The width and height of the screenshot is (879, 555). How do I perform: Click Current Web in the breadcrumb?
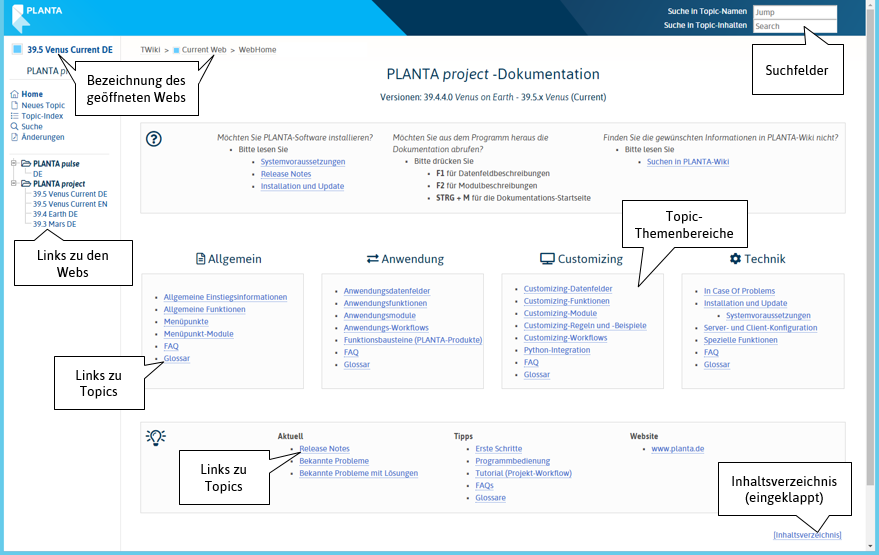(x=203, y=49)
